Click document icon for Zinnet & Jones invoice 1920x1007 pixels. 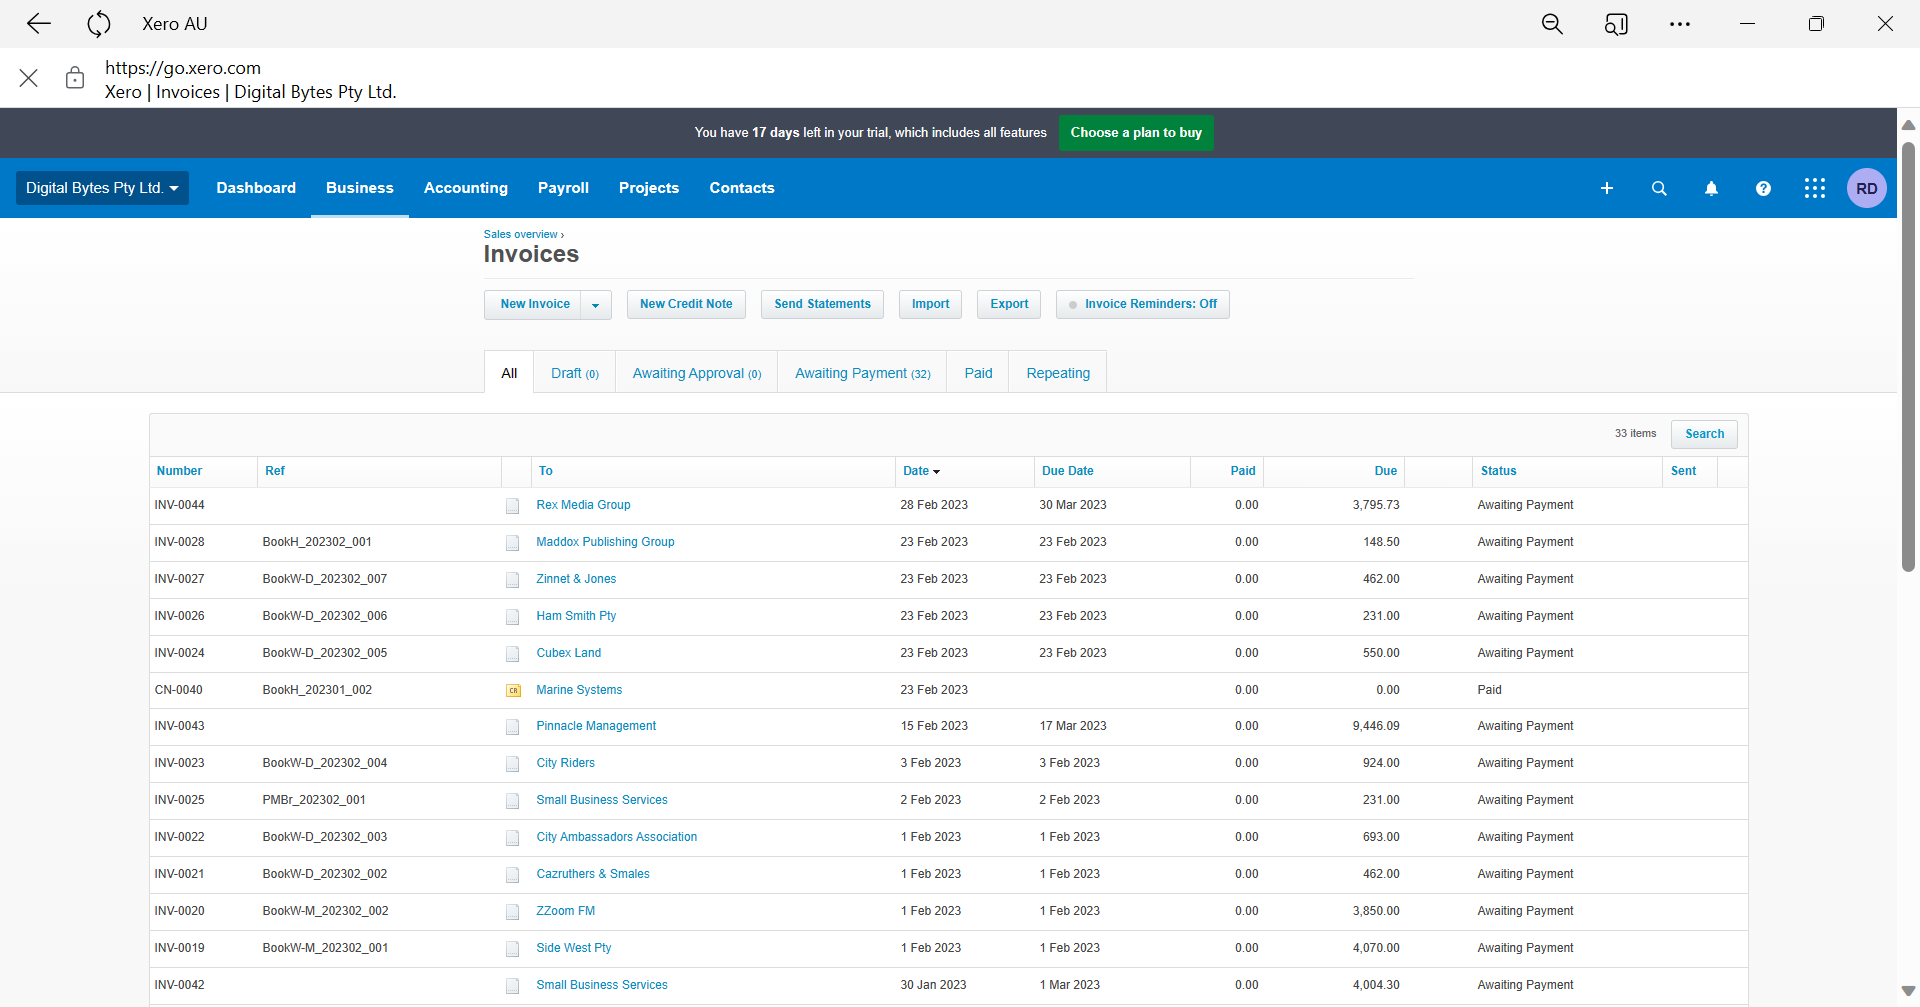coord(512,580)
